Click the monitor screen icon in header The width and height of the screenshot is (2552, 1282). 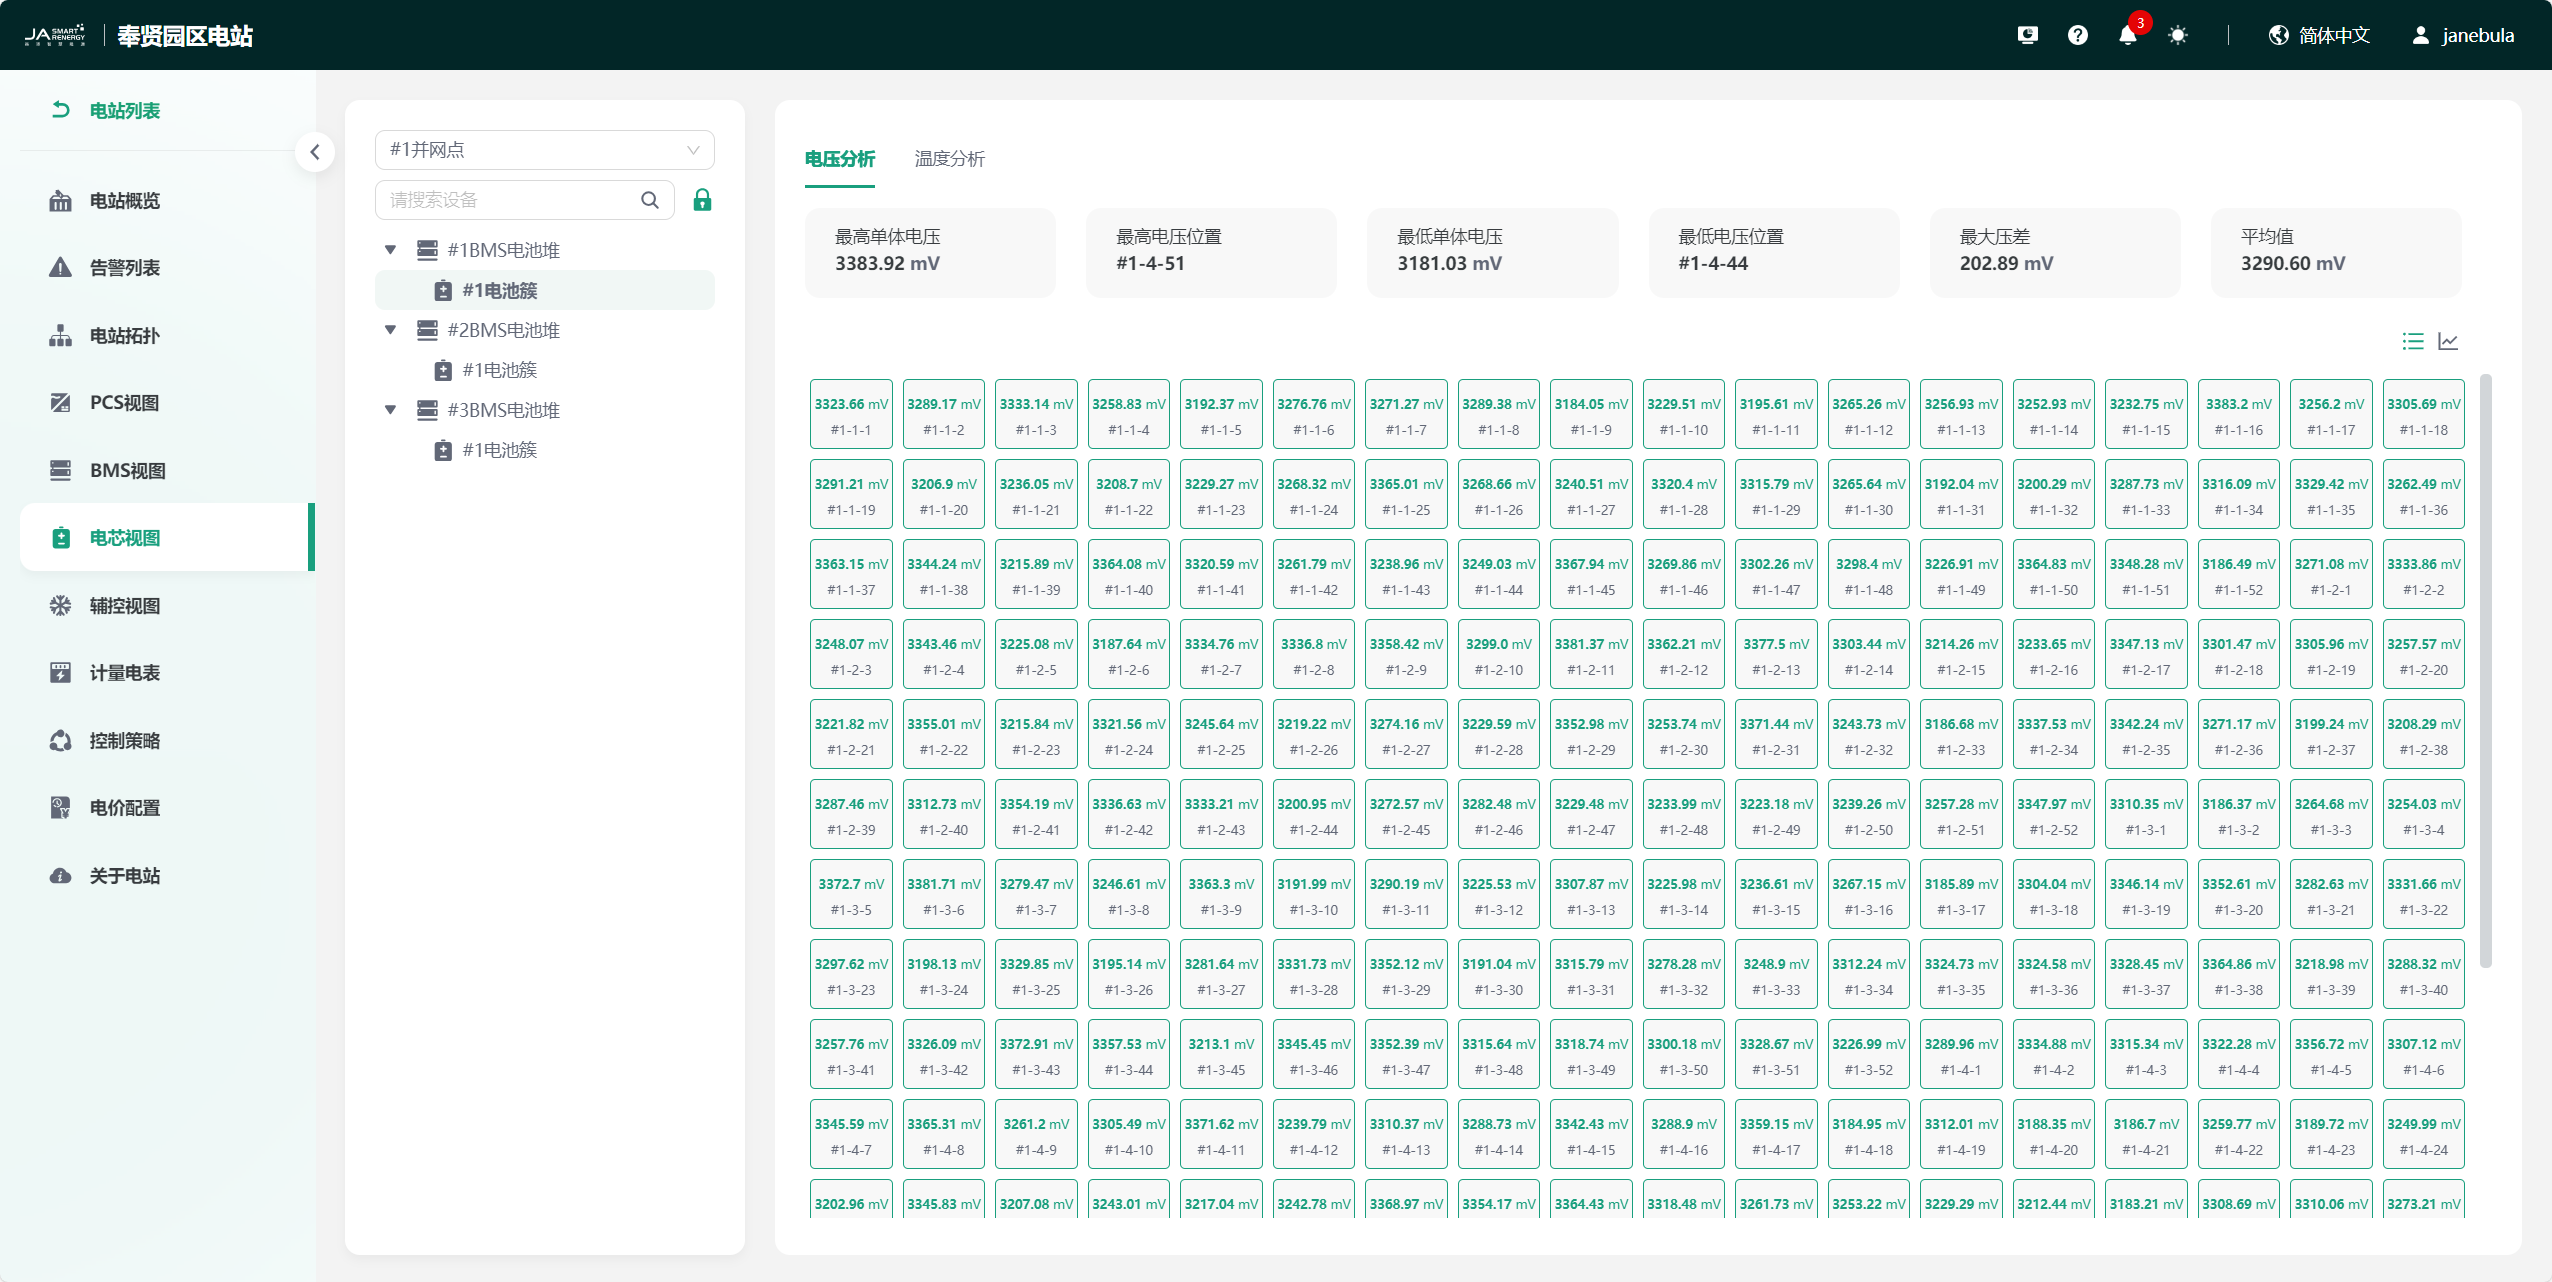2027,35
